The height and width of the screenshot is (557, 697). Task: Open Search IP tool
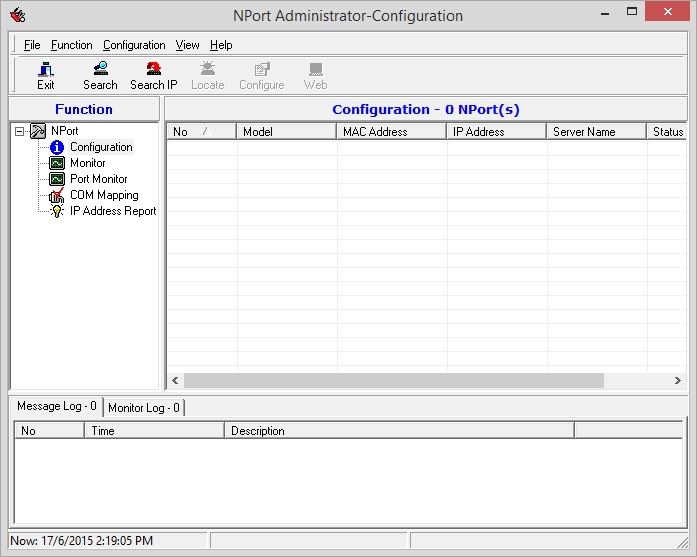tap(154, 76)
